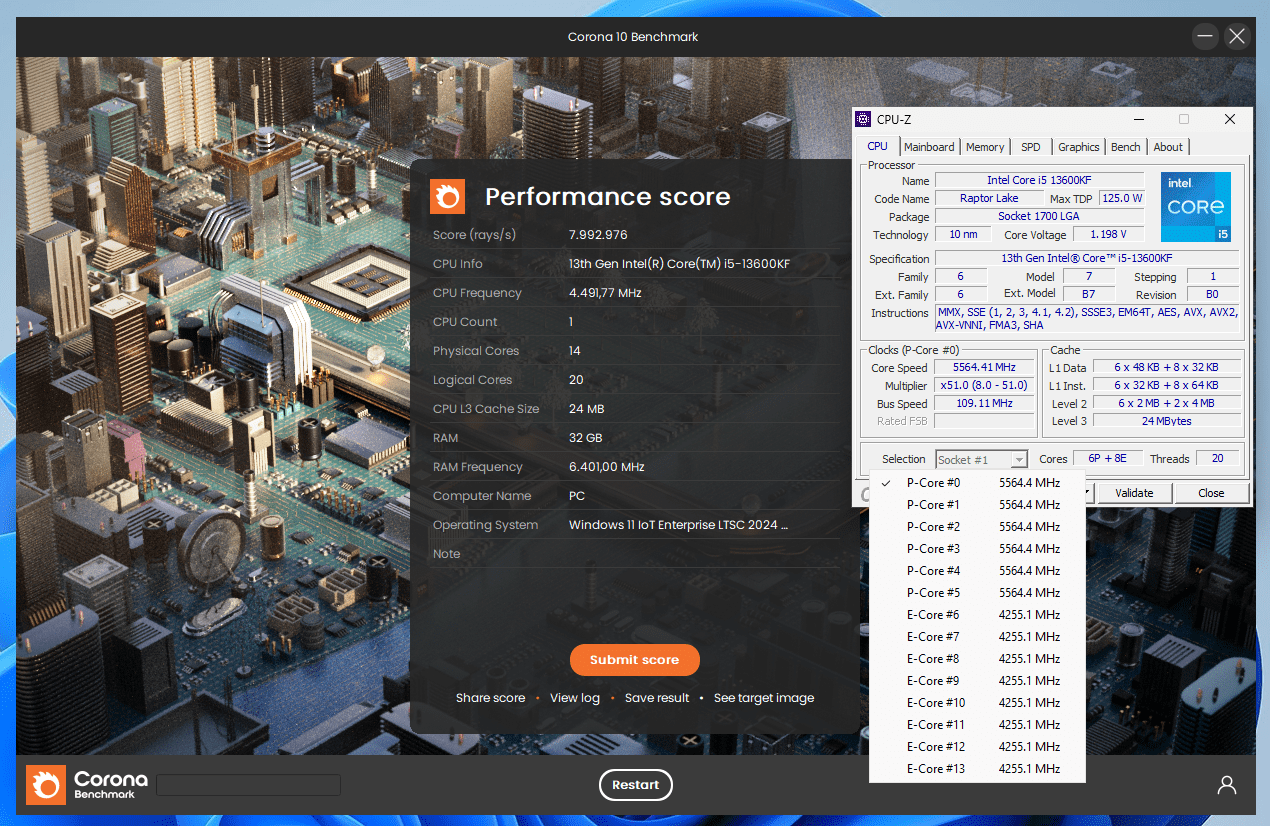Click the Multiplier field x51.0 (8.0 - 51.0)

(x=984, y=386)
